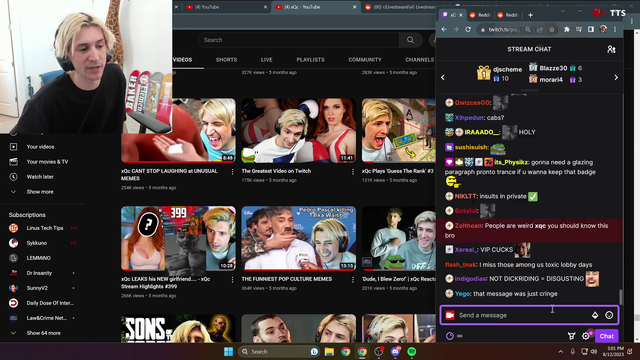
Task: Click the channel points icon in chat
Action: [x=450, y=336]
